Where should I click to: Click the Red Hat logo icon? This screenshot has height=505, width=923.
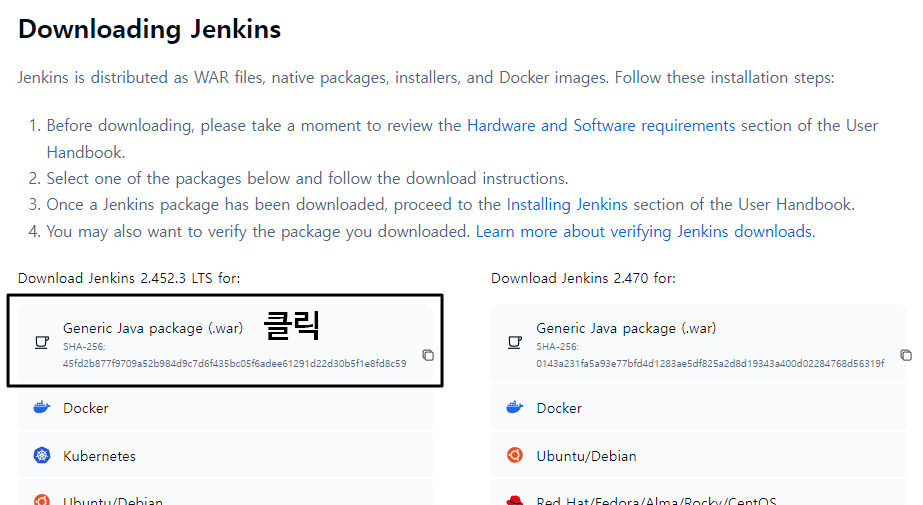pyautogui.click(x=515, y=500)
